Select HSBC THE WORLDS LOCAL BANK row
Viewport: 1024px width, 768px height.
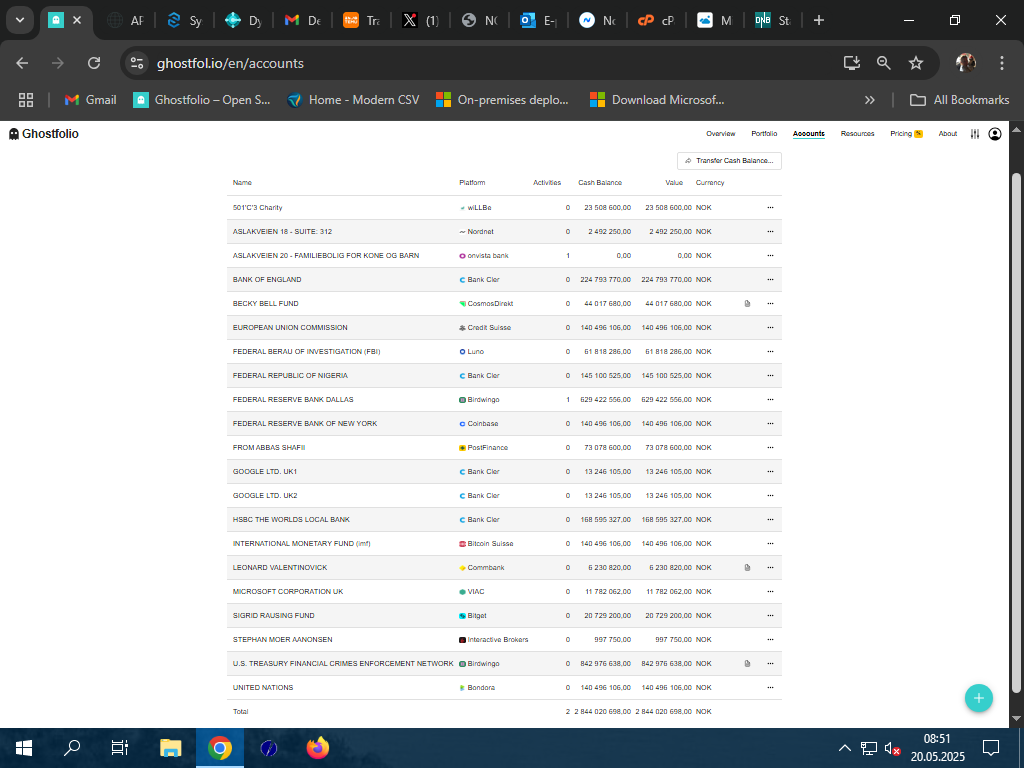(x=504, y=520)
